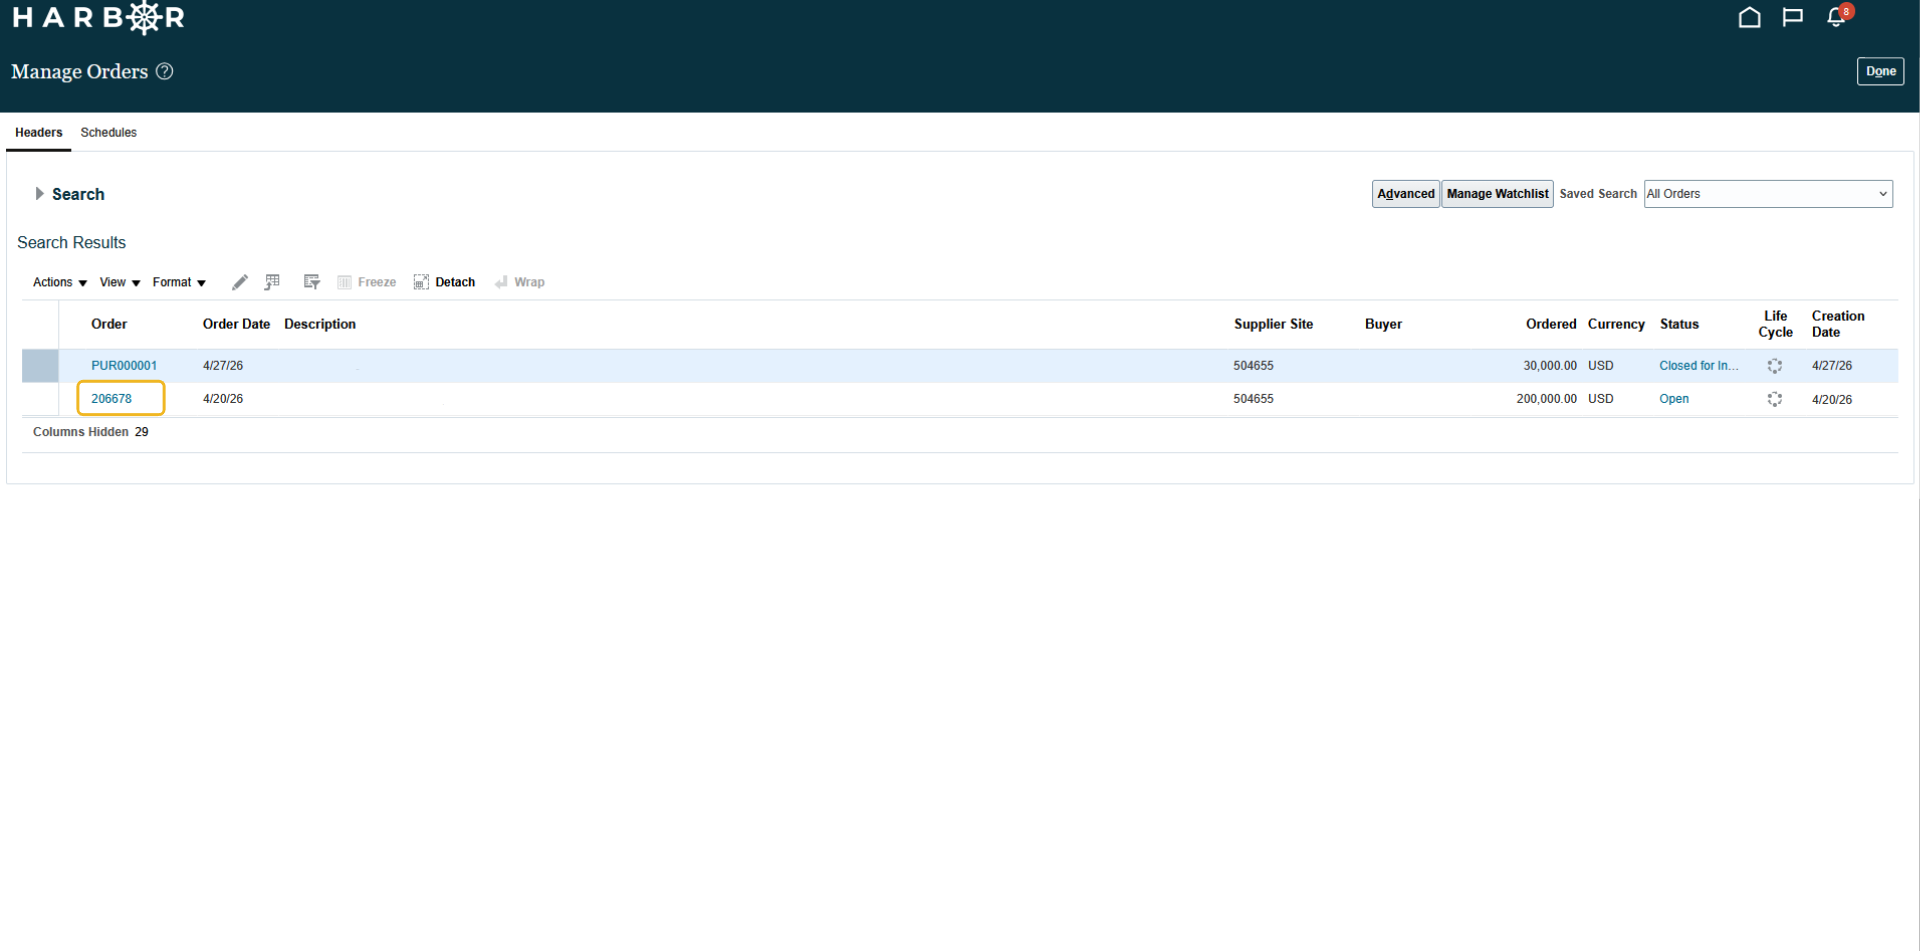This screenshot has height=951, width=1920.
Task: Open the View menu
Action: pos(120,282)
